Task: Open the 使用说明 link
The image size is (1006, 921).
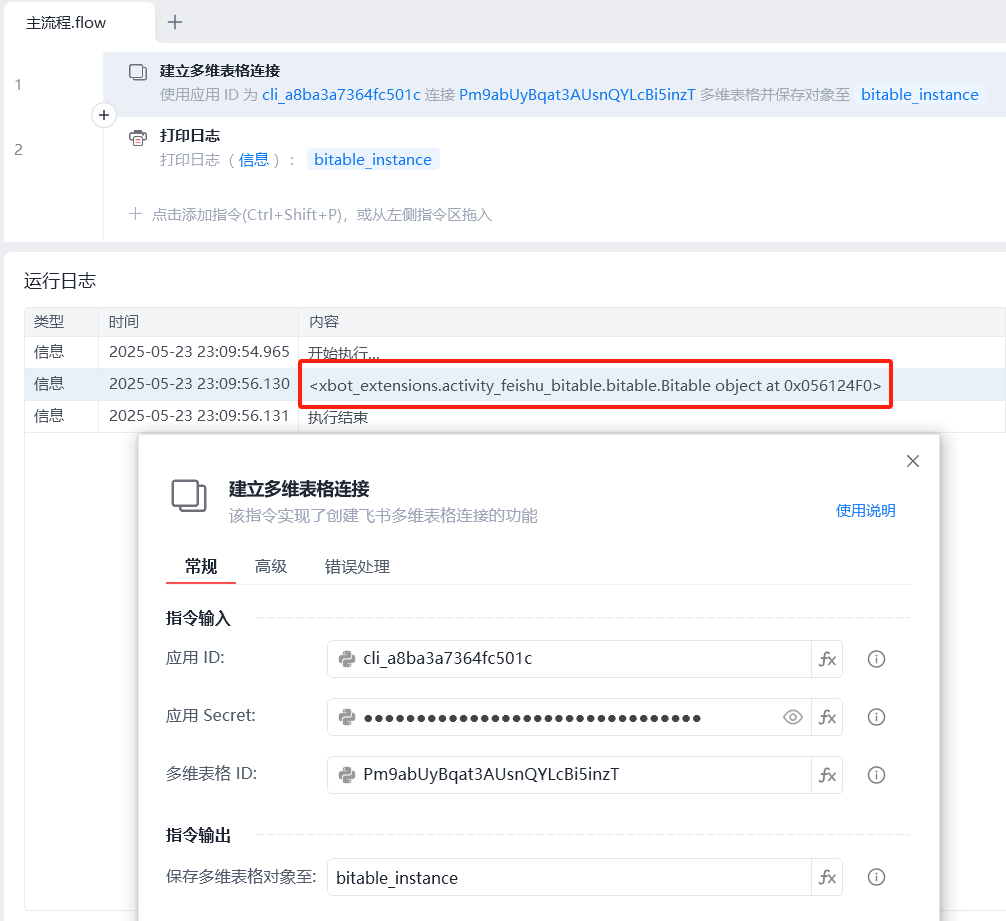Action: pos(865,511)
